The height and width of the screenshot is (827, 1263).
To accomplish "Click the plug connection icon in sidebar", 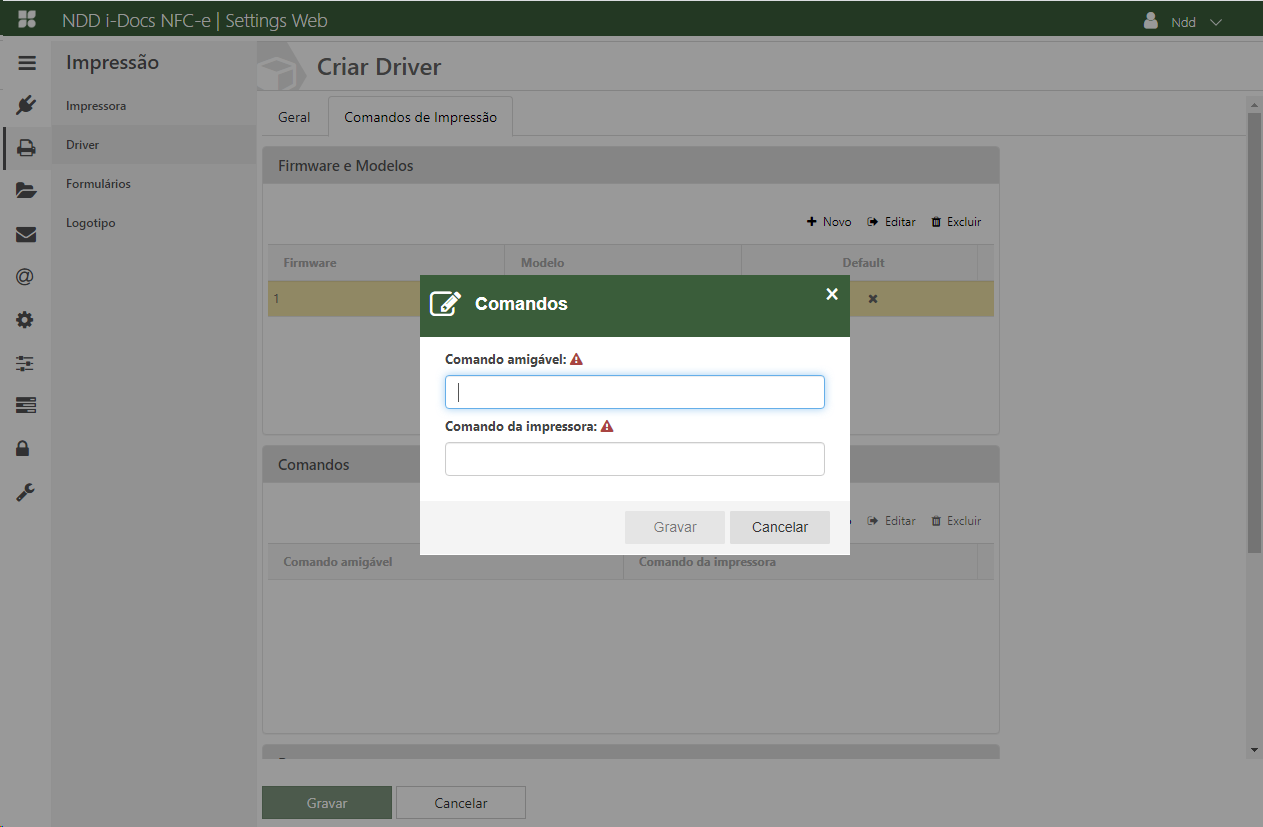I will click(x=26, y=105).
